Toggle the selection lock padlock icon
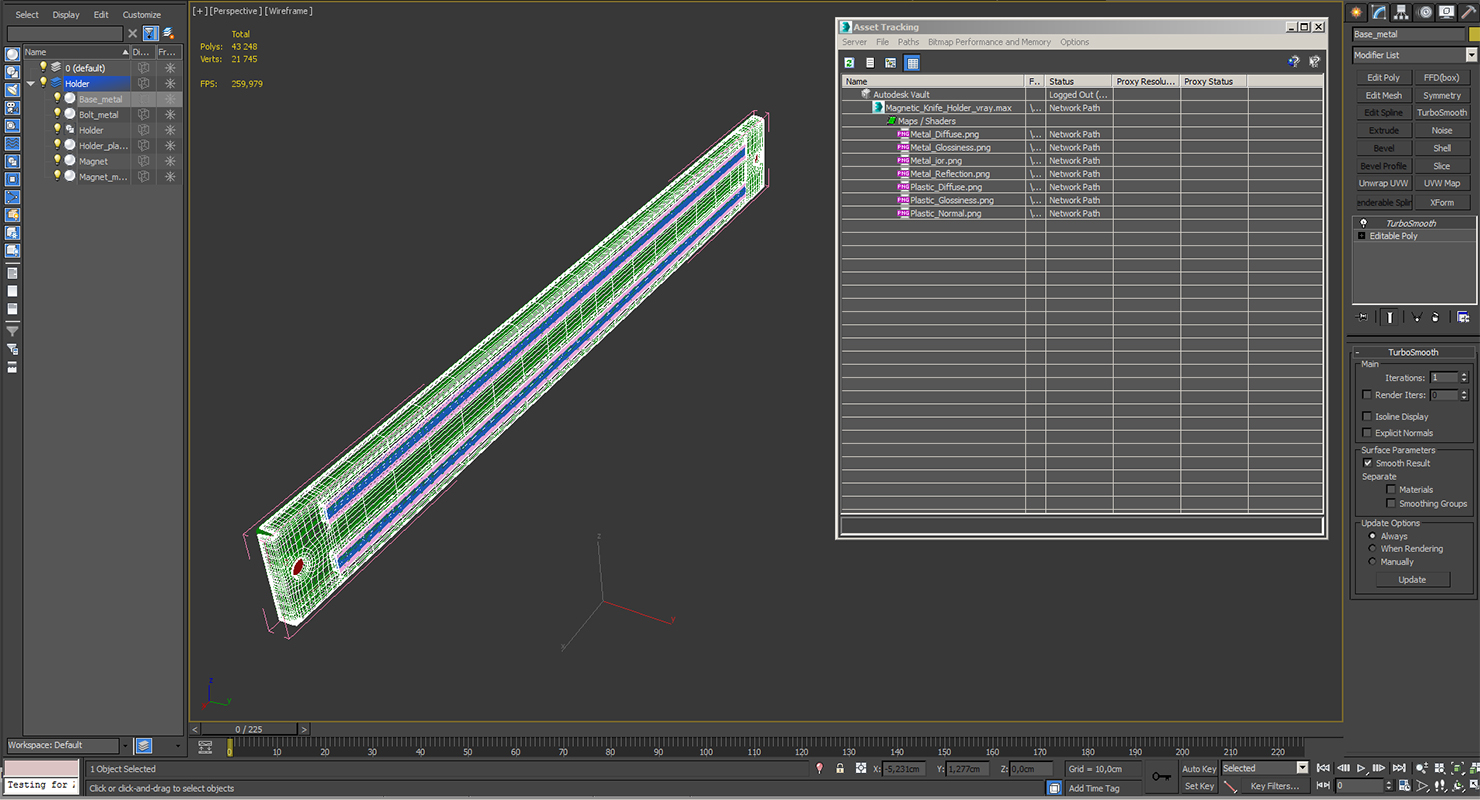1480x800 pixels. point(840,768)
